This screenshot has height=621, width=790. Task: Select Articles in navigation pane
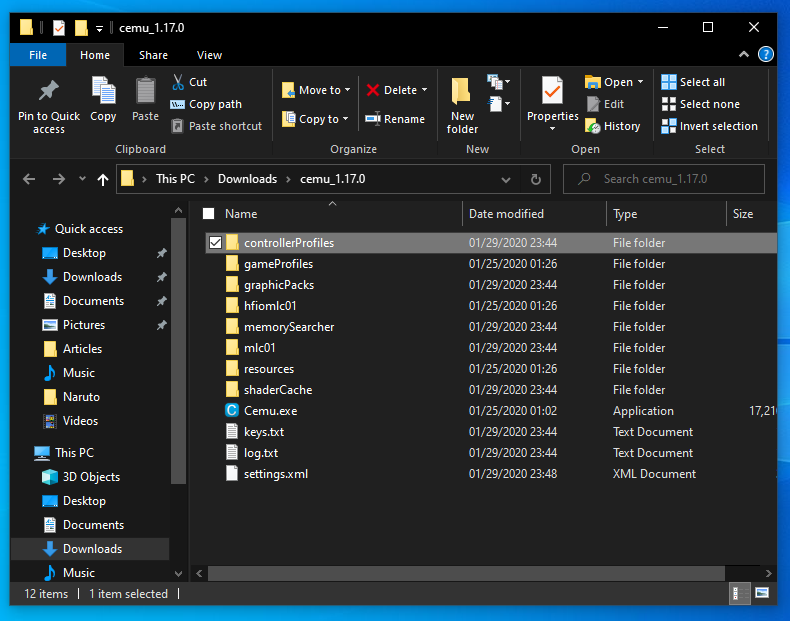(x=82, y=349)
